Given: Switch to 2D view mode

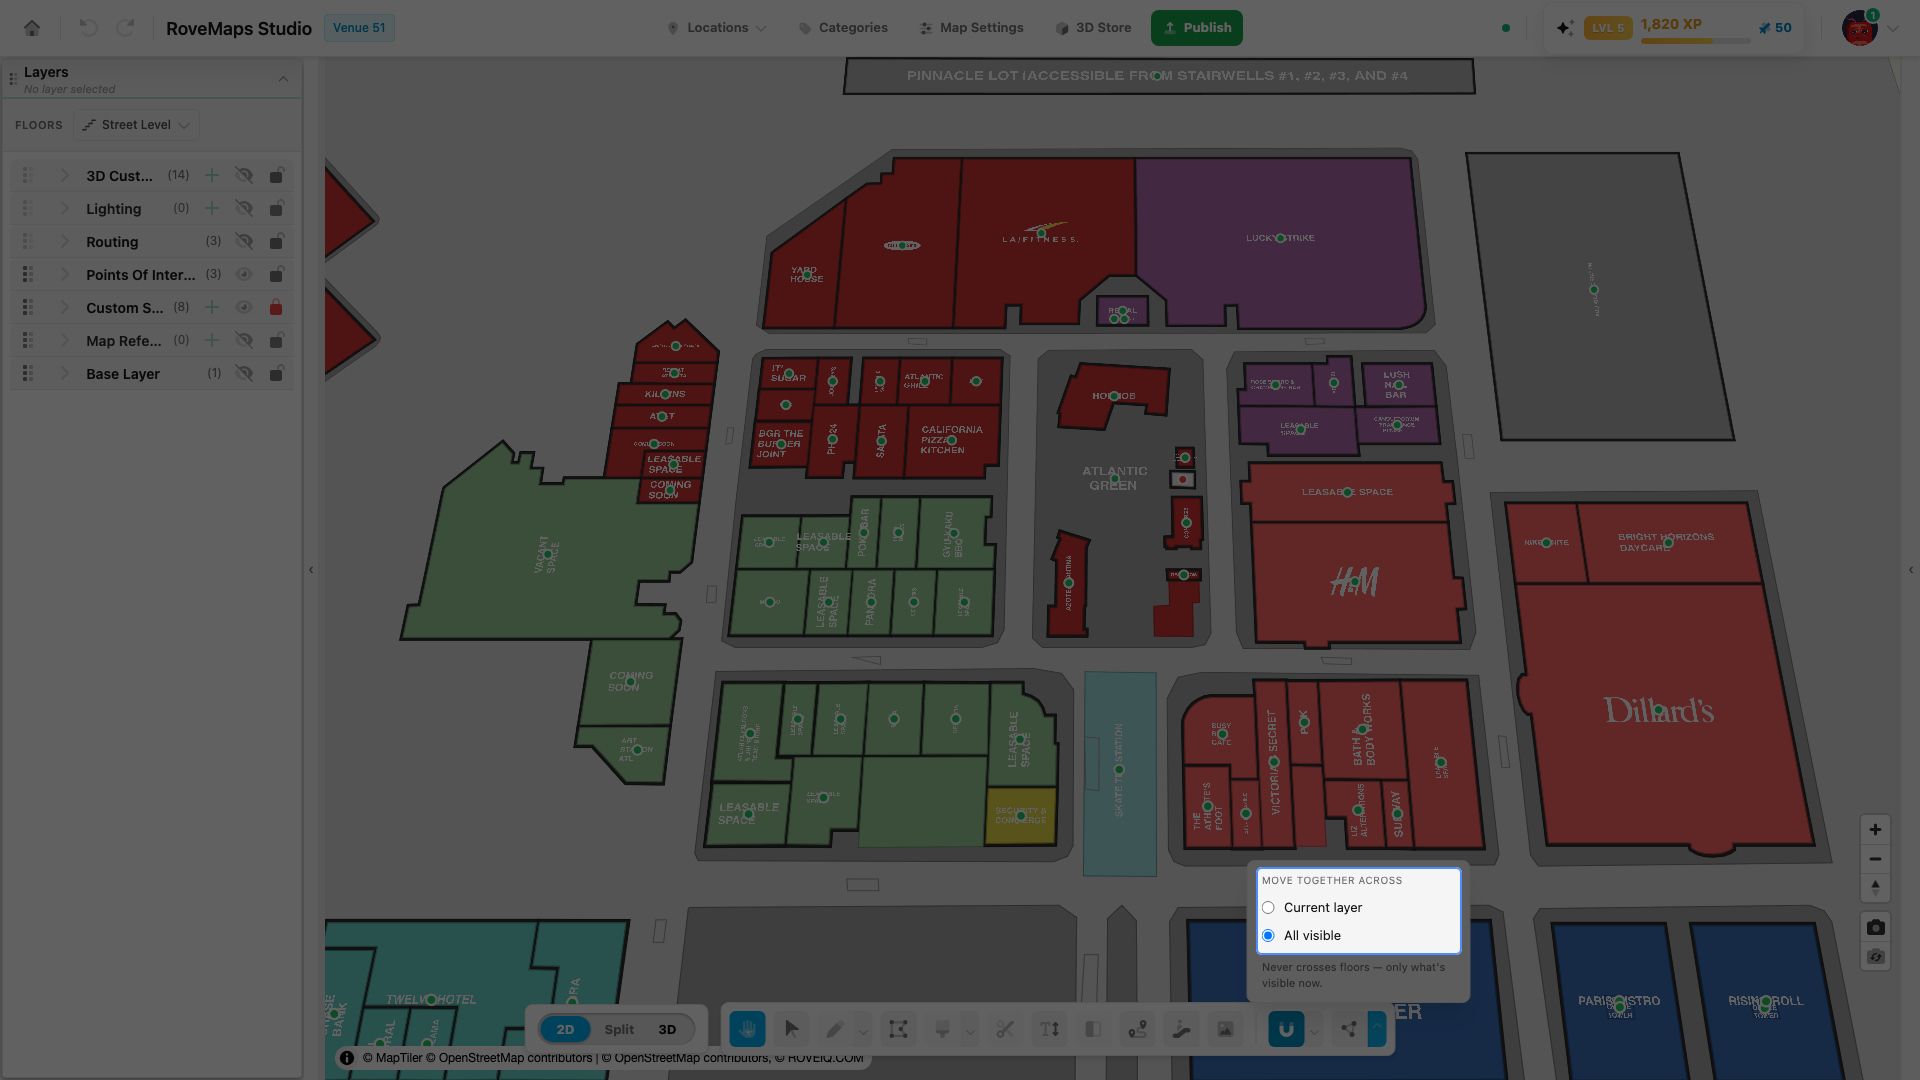Looking at the screenshot, I should click(x=565, y=1029).
